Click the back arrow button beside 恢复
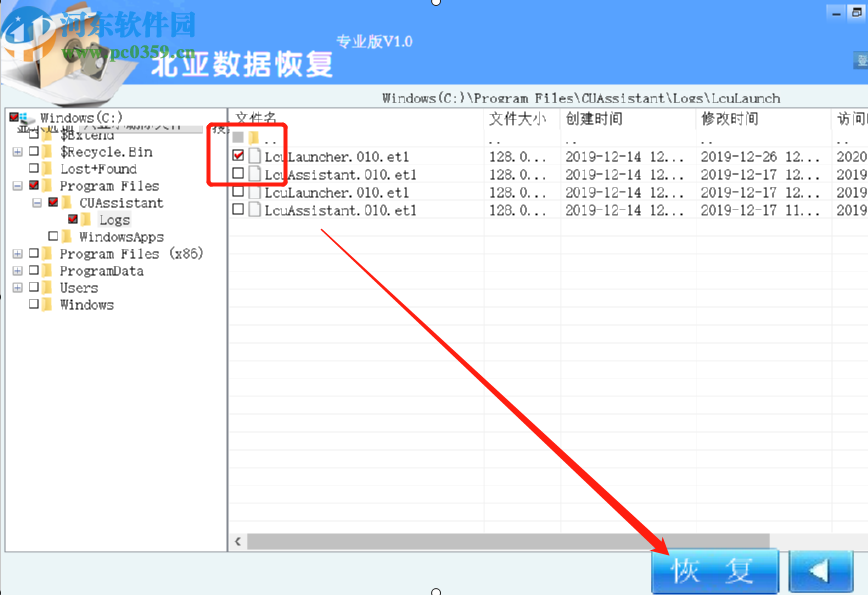This screenshot has width=868, height=595. coord(821,571)
